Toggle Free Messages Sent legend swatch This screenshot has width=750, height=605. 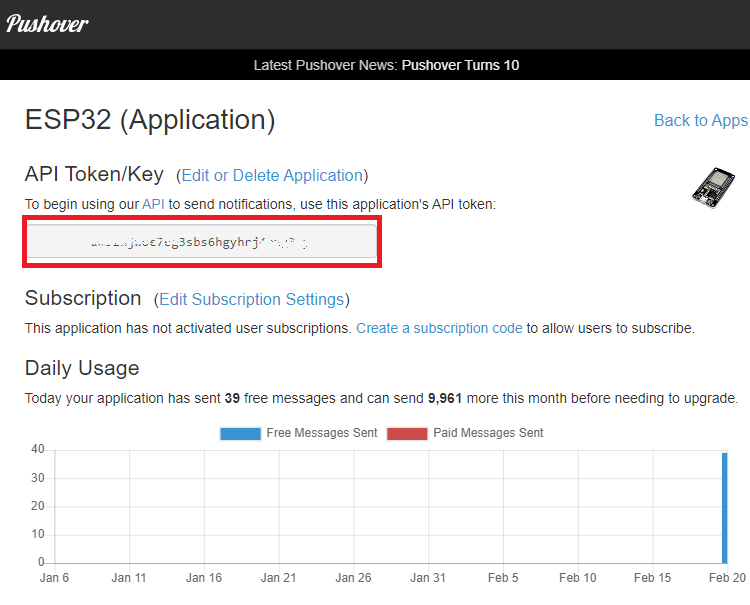(240, 433)
